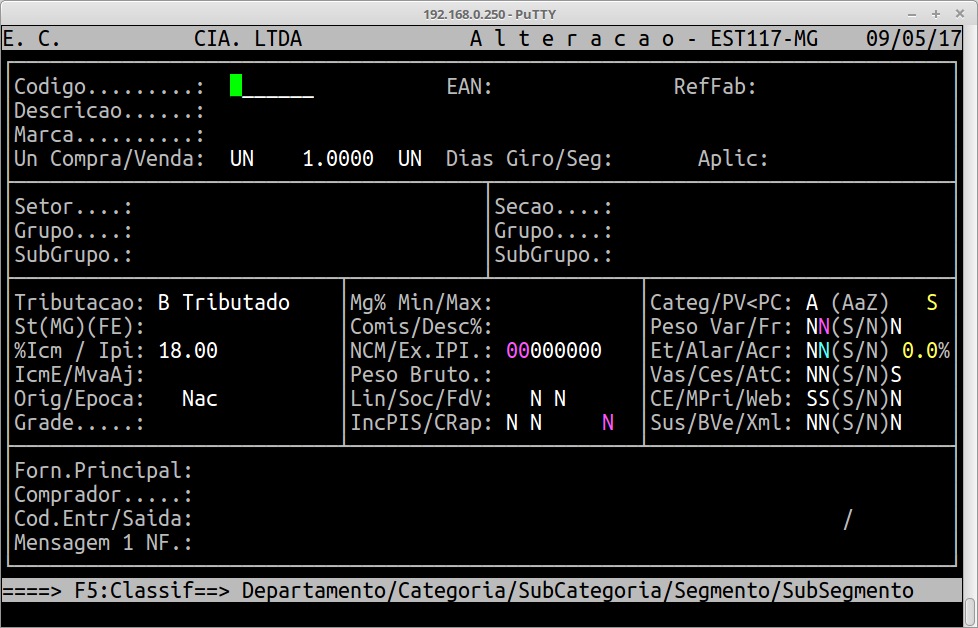
Task: Minimize the PuTTY terminal window
Action: click(x=910, y=13)
